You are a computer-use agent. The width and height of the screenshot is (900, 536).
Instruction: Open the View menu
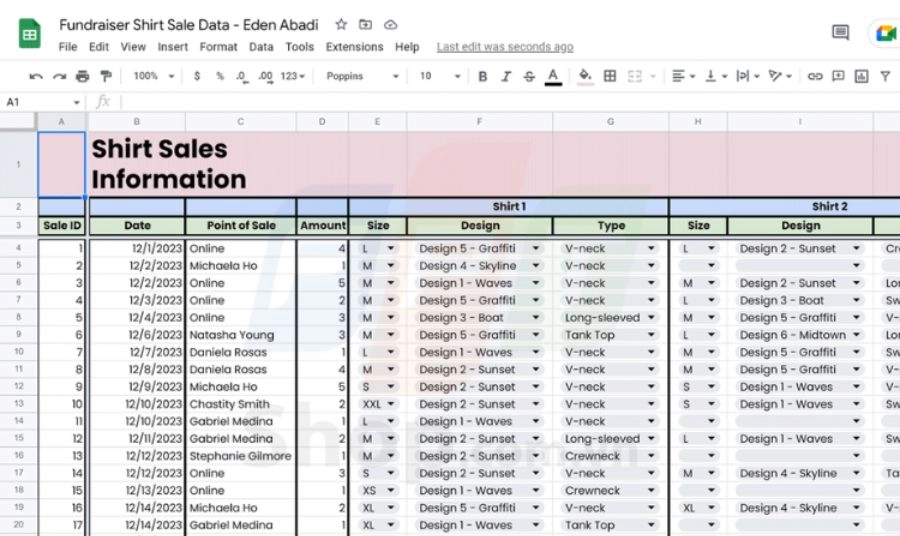click(133, 47)
